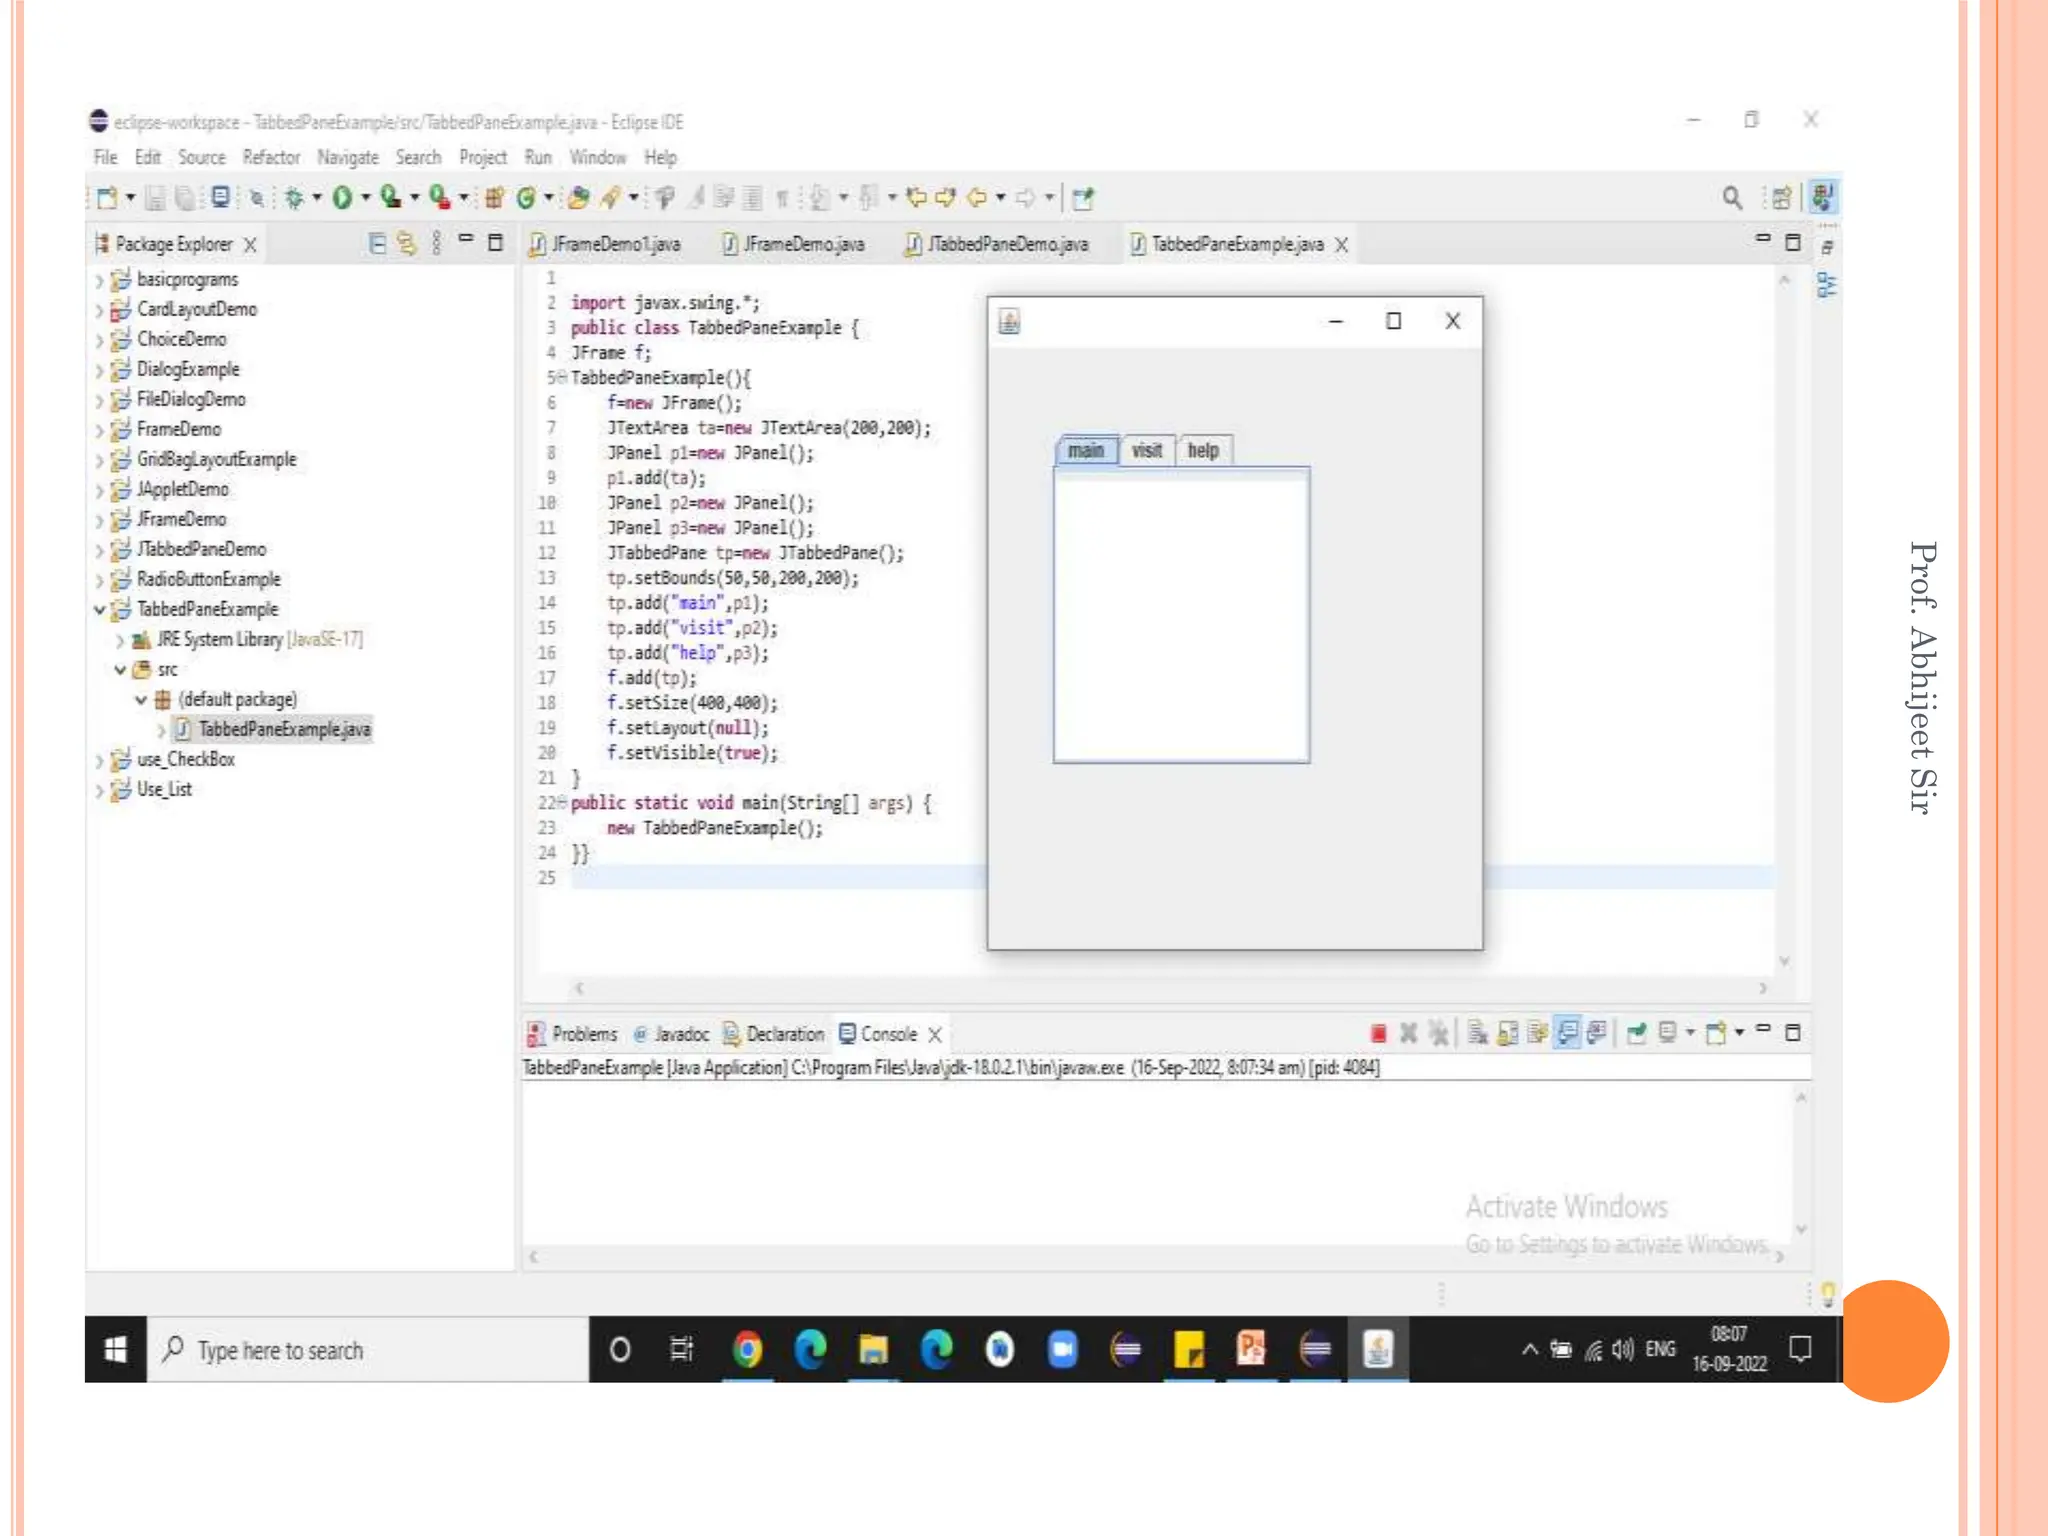Select the visit tab in Swing window

[x=1147, y=451]
